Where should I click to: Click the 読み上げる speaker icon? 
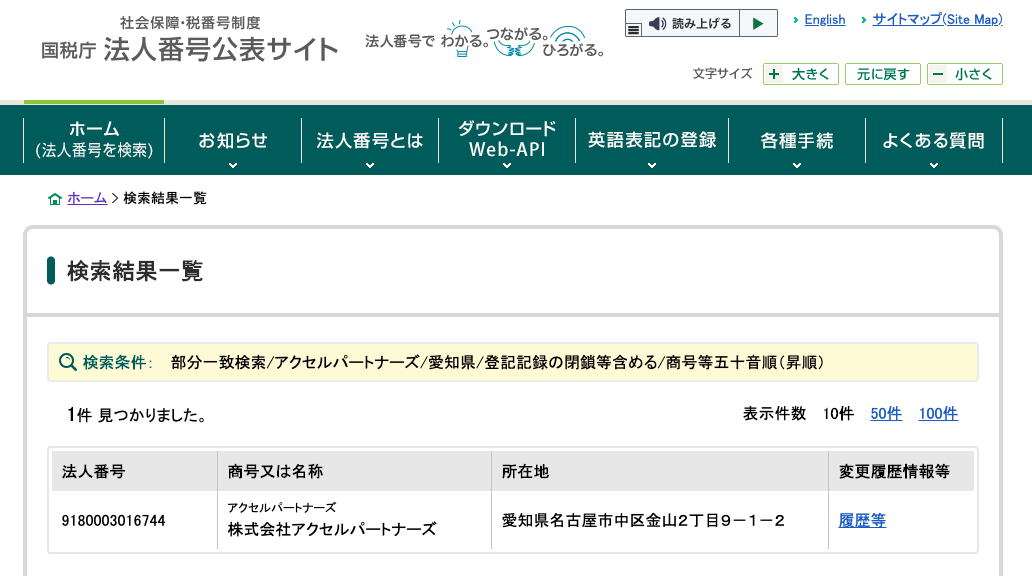[657, 23]
